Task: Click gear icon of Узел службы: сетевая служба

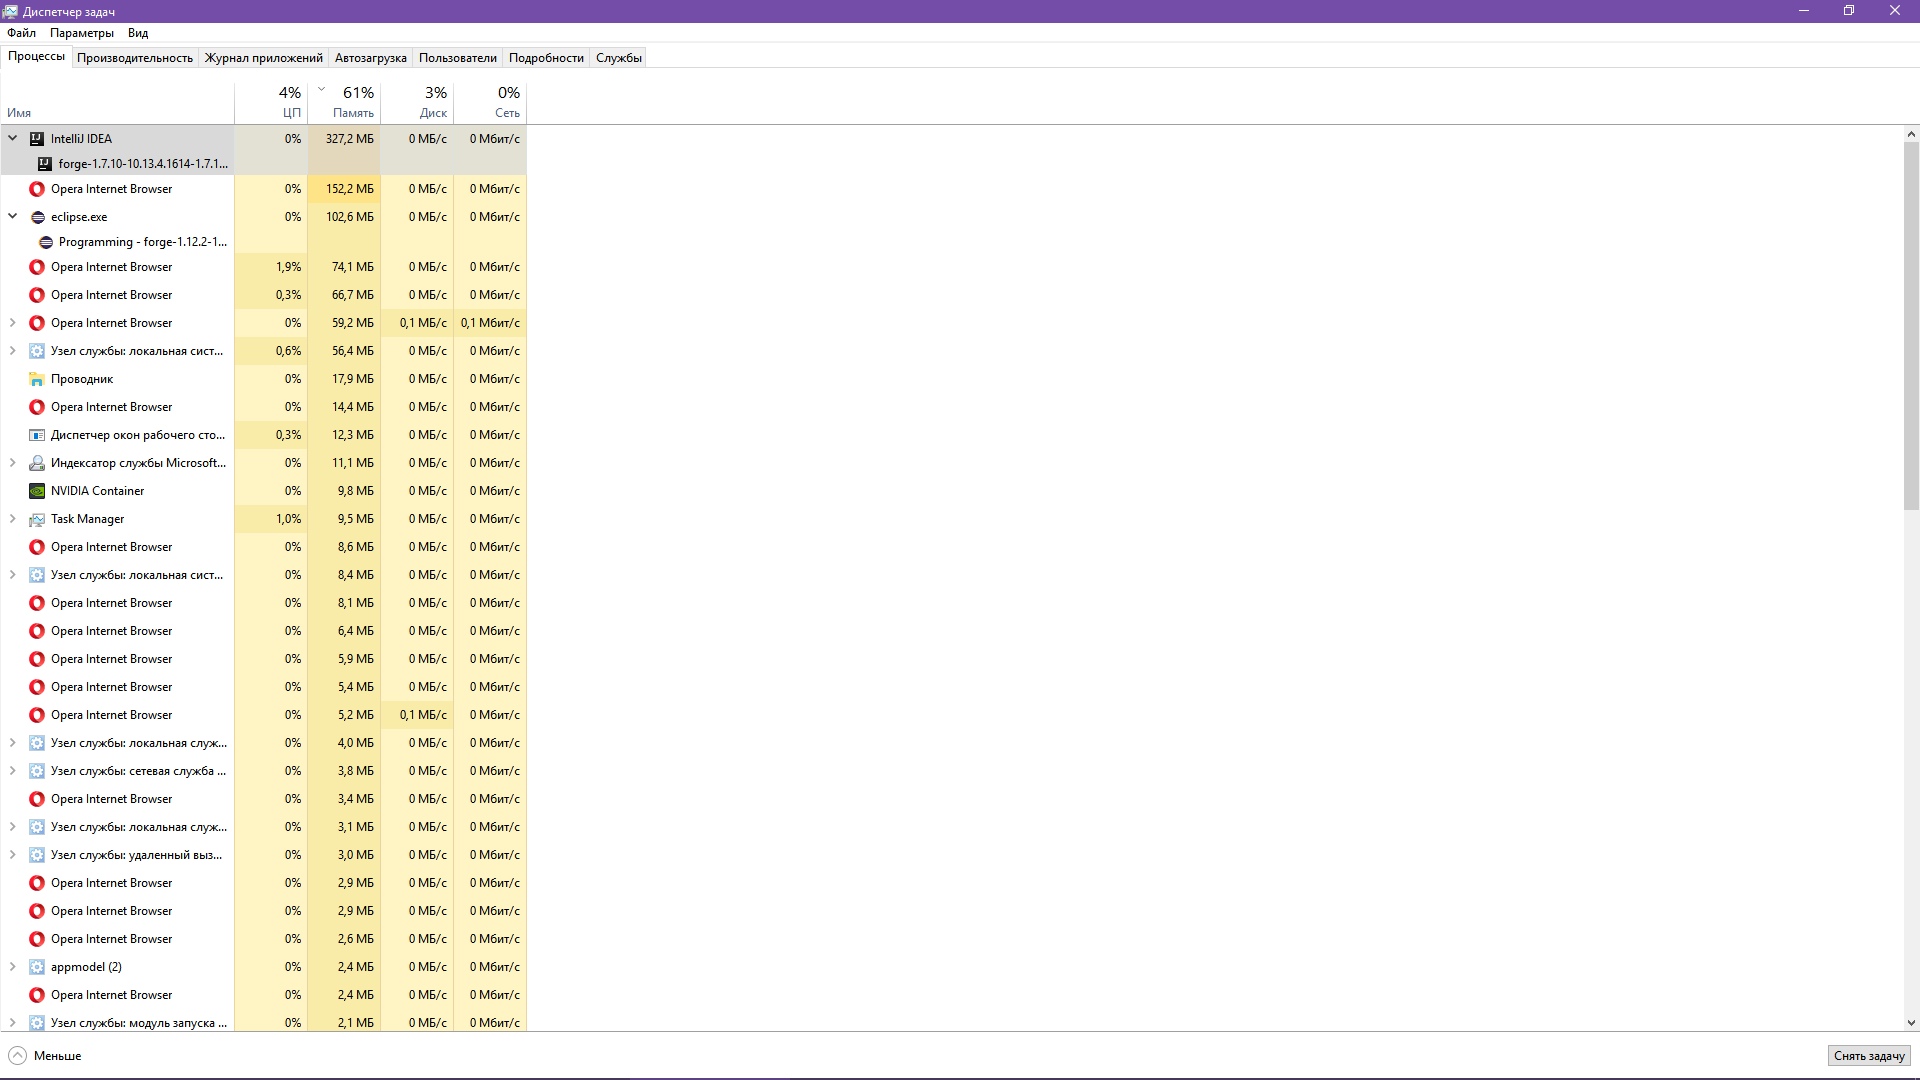Action: 37,771
